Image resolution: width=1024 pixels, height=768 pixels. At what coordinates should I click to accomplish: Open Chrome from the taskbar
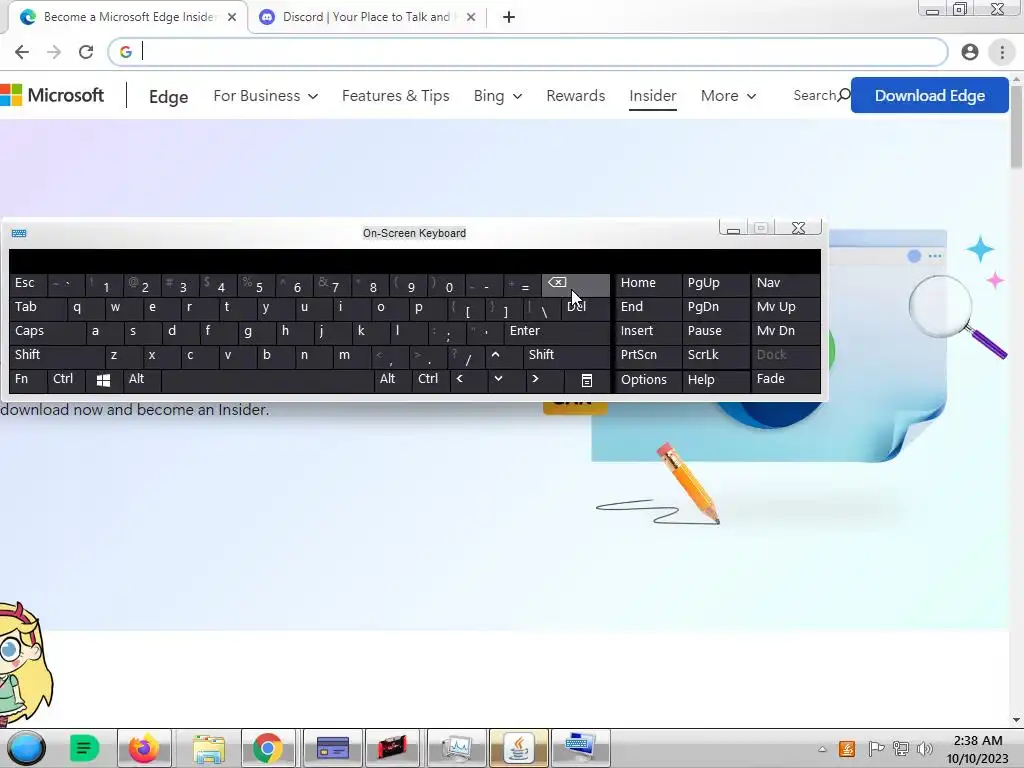coord(268,748)
